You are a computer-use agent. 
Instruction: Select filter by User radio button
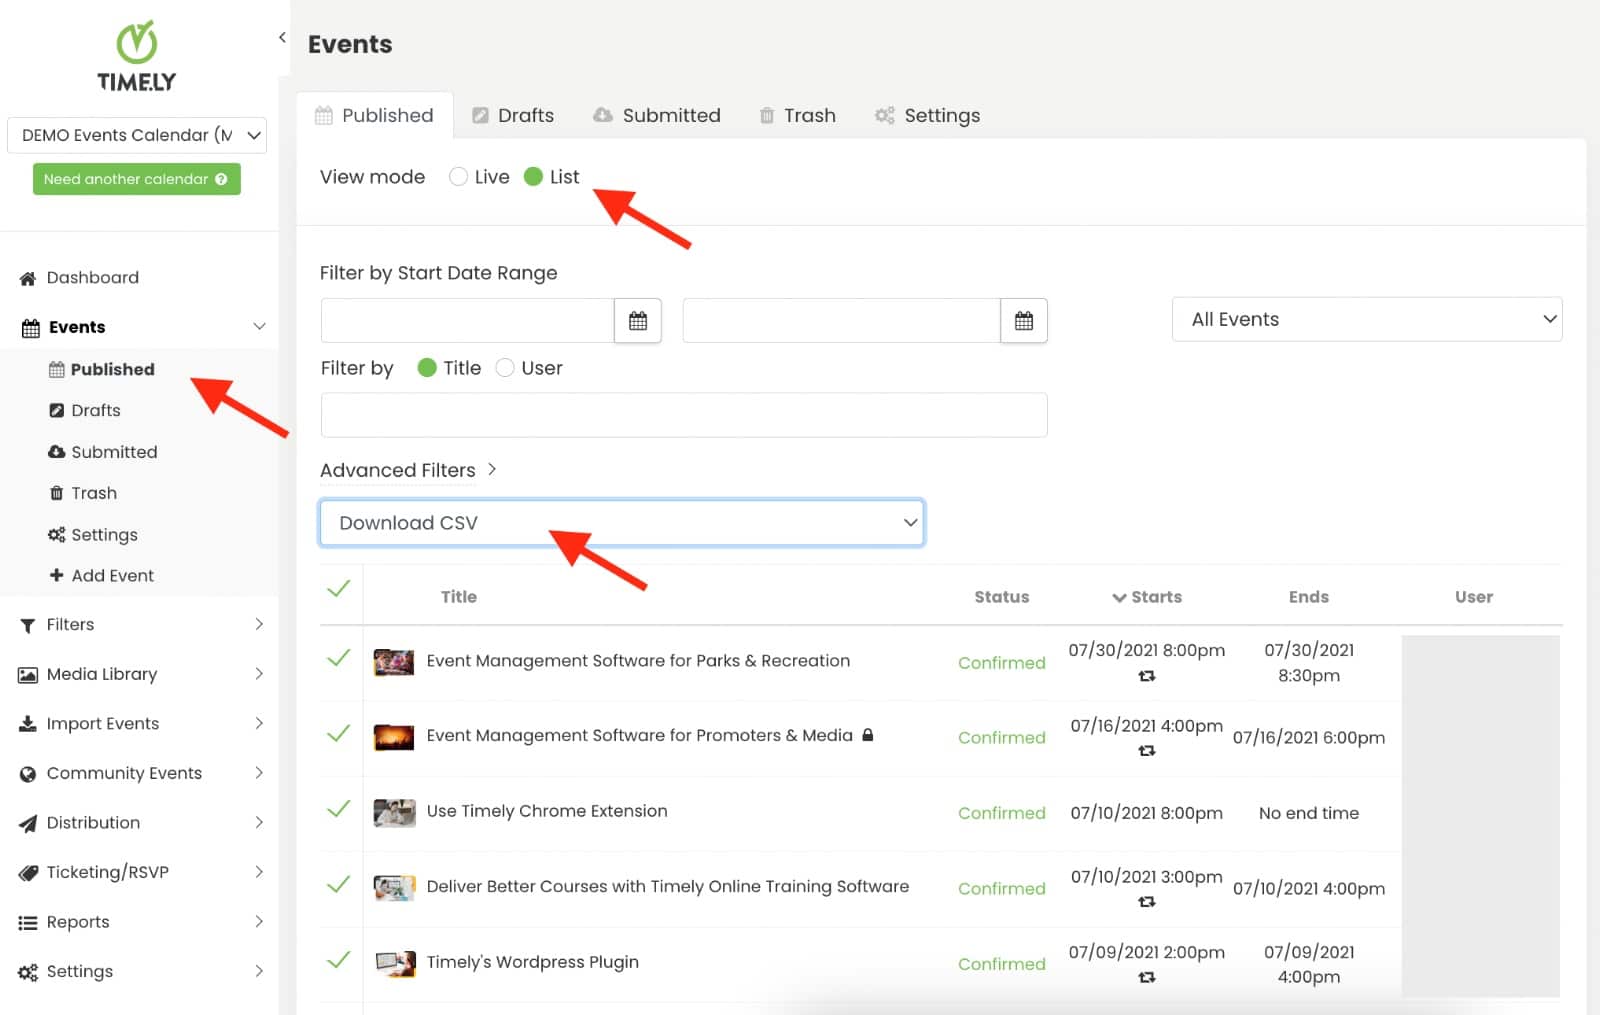coord(506,368)
